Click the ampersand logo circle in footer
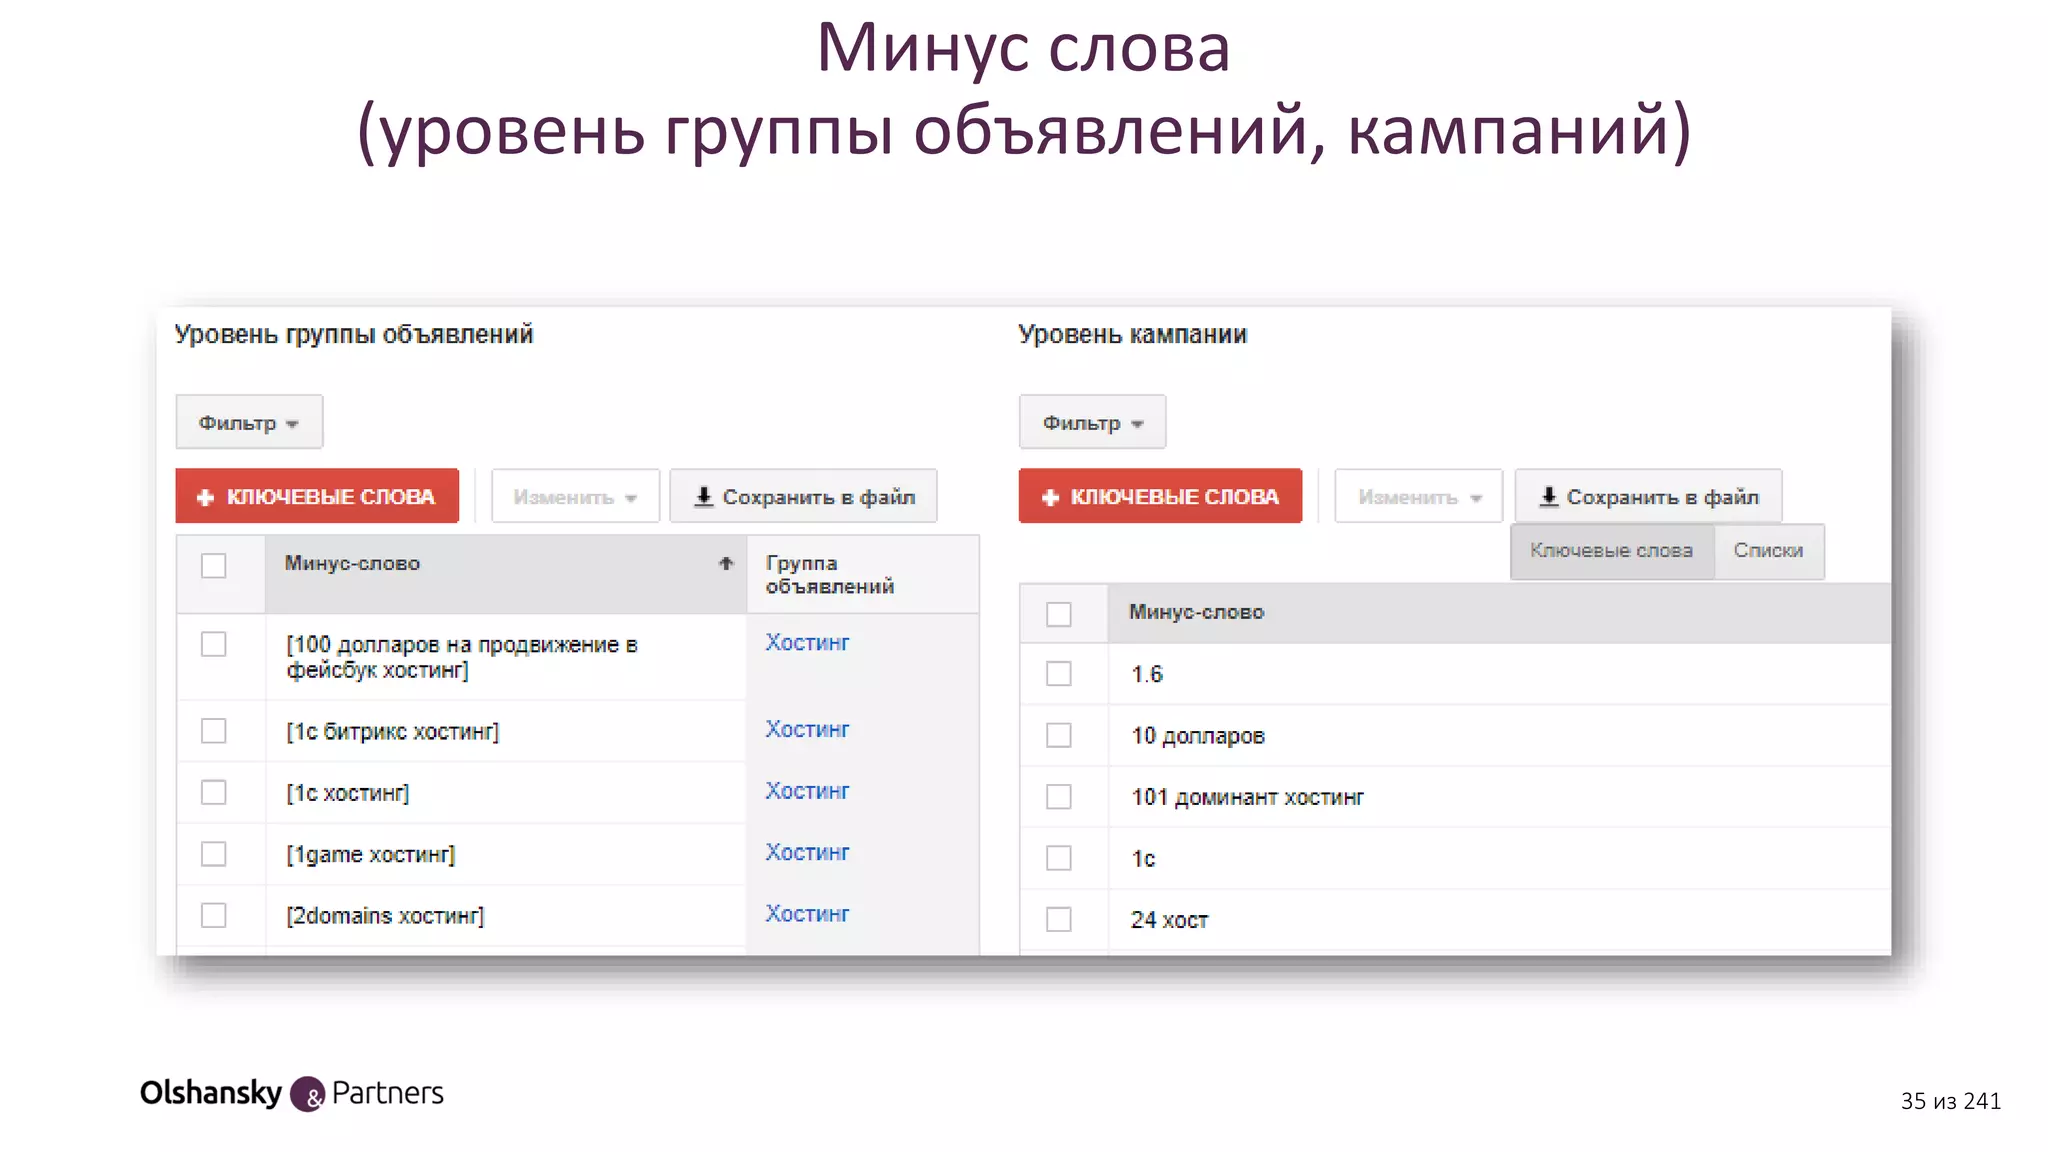Viewport: 2048px width, 1152px height. click(308, 1094)
